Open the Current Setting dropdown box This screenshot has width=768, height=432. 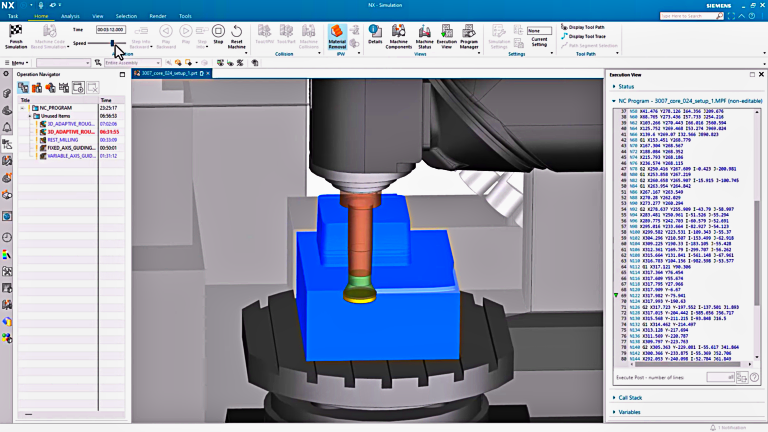pyautogui.click(x=539, y=30)
